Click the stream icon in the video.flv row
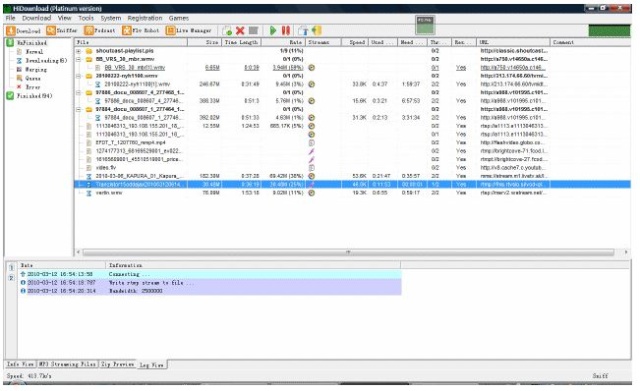 (311, 168)
